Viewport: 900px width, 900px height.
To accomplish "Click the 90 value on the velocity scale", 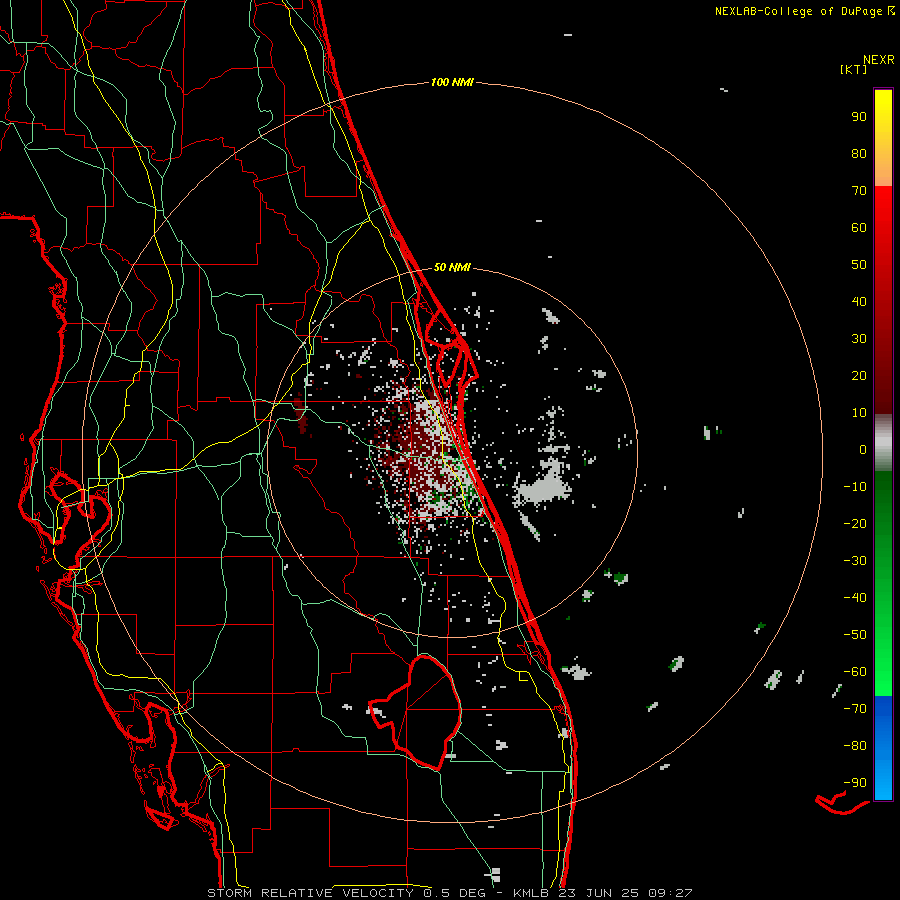I will pyautogui.click(x=859, y=117).
